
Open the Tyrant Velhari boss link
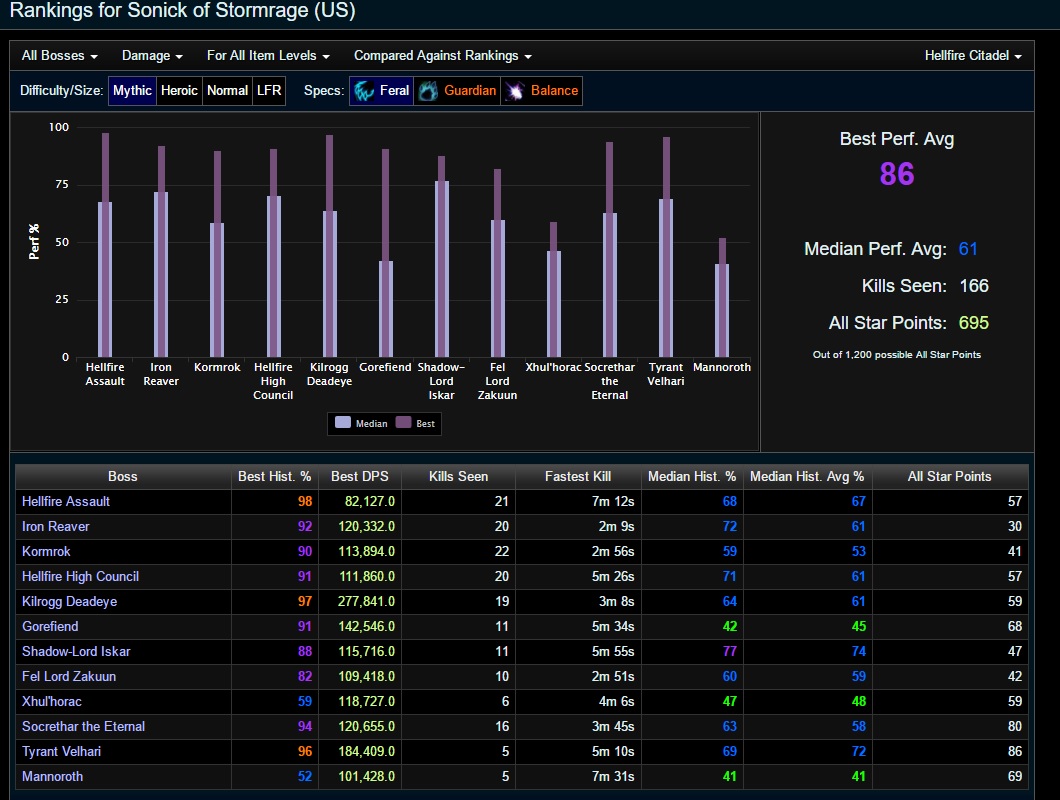tap(62, 751)
